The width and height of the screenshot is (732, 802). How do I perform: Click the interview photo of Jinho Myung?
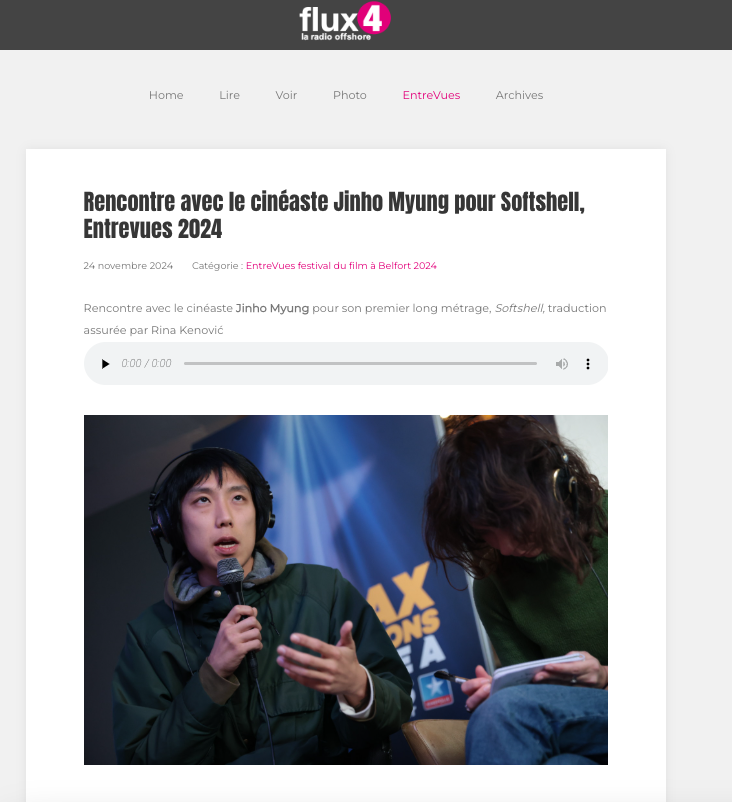coord(346,590)
